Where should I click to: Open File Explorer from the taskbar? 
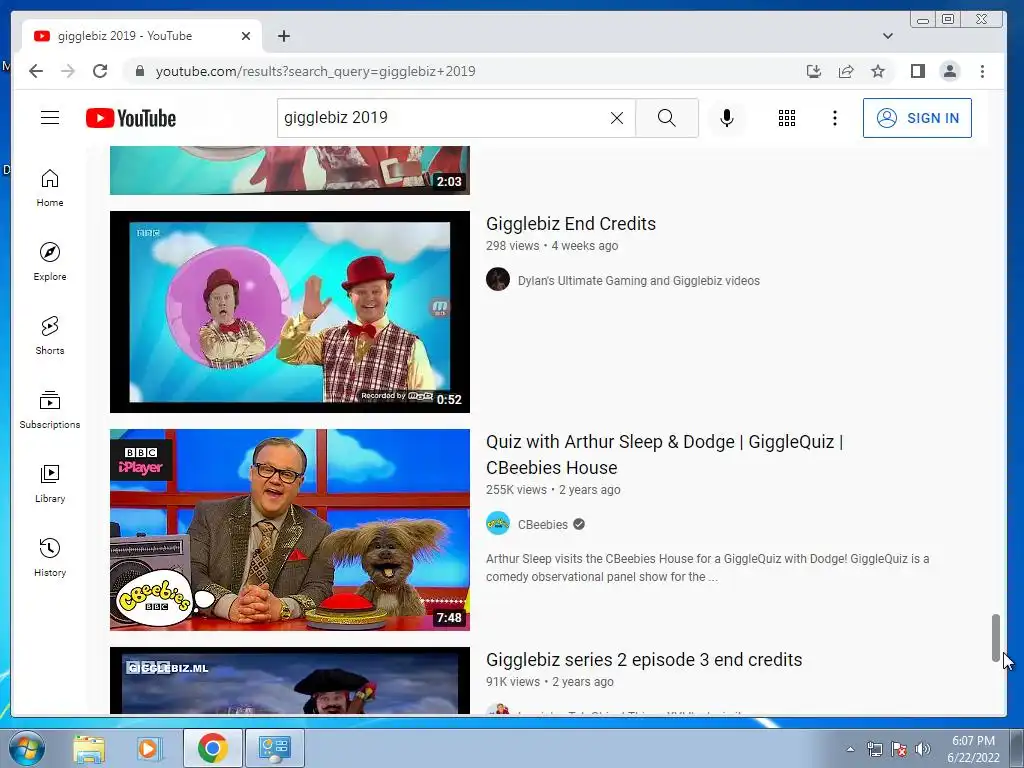[x=89, y=748]
